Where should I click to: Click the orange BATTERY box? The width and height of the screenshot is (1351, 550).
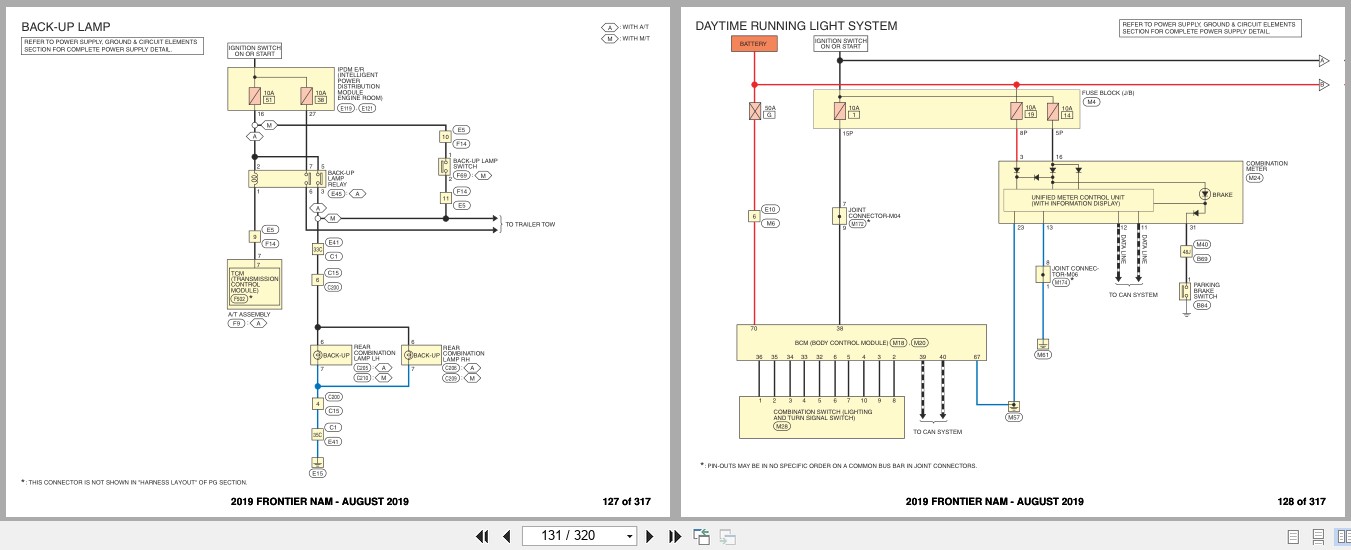coord(753,45)
